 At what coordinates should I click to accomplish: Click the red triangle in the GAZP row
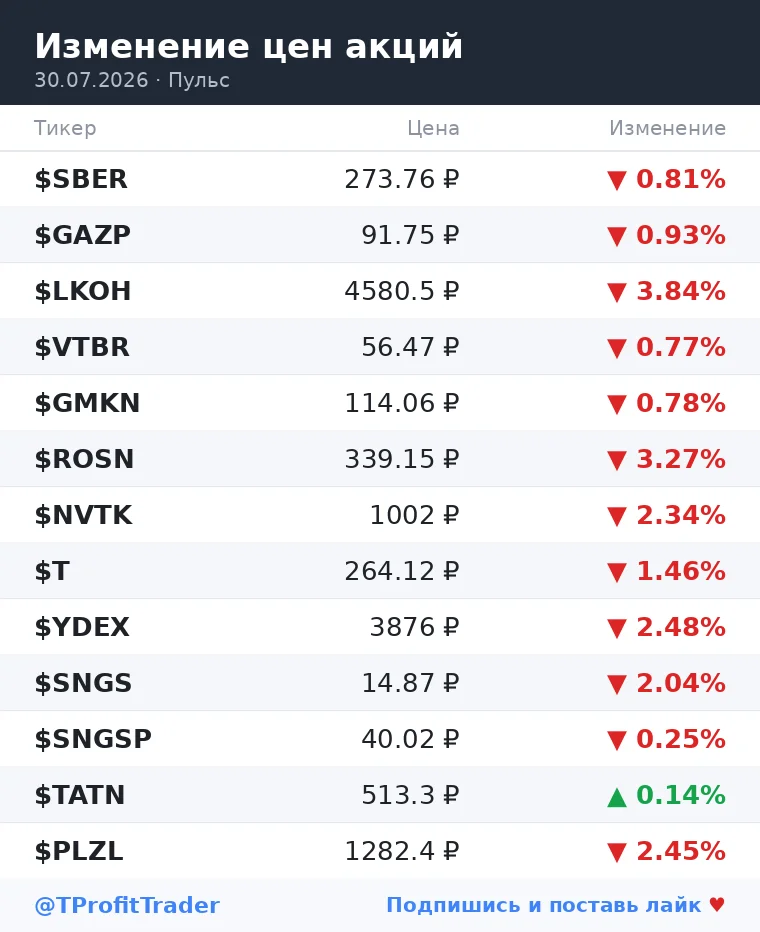tap(617, 237)
